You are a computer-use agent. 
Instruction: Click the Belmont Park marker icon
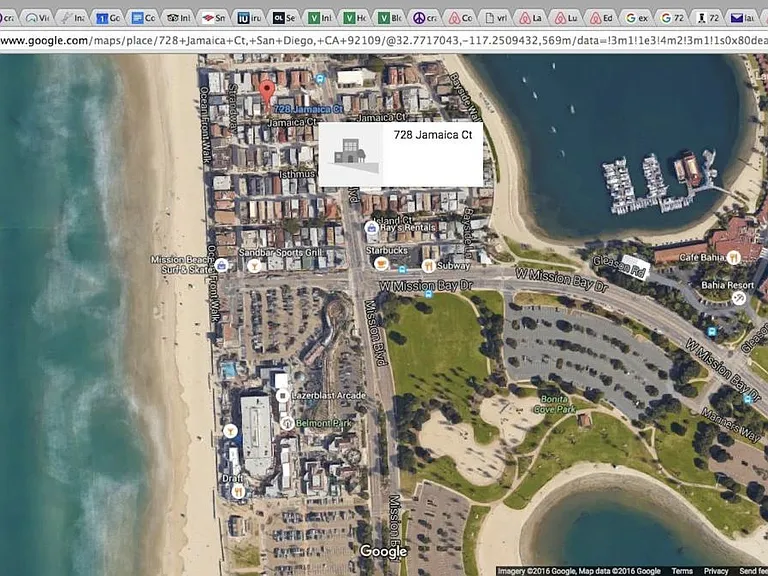(288, 423)
